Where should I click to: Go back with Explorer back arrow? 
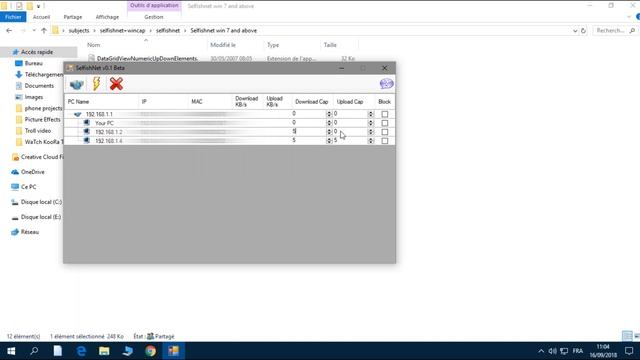pyautogui.click(x=9, y=31)
